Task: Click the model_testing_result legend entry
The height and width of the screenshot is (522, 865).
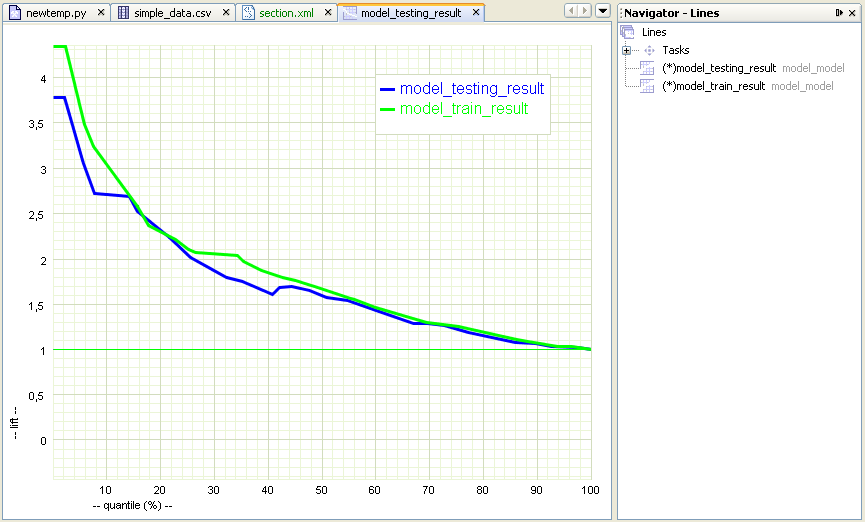Action: (x=472, y=88)
